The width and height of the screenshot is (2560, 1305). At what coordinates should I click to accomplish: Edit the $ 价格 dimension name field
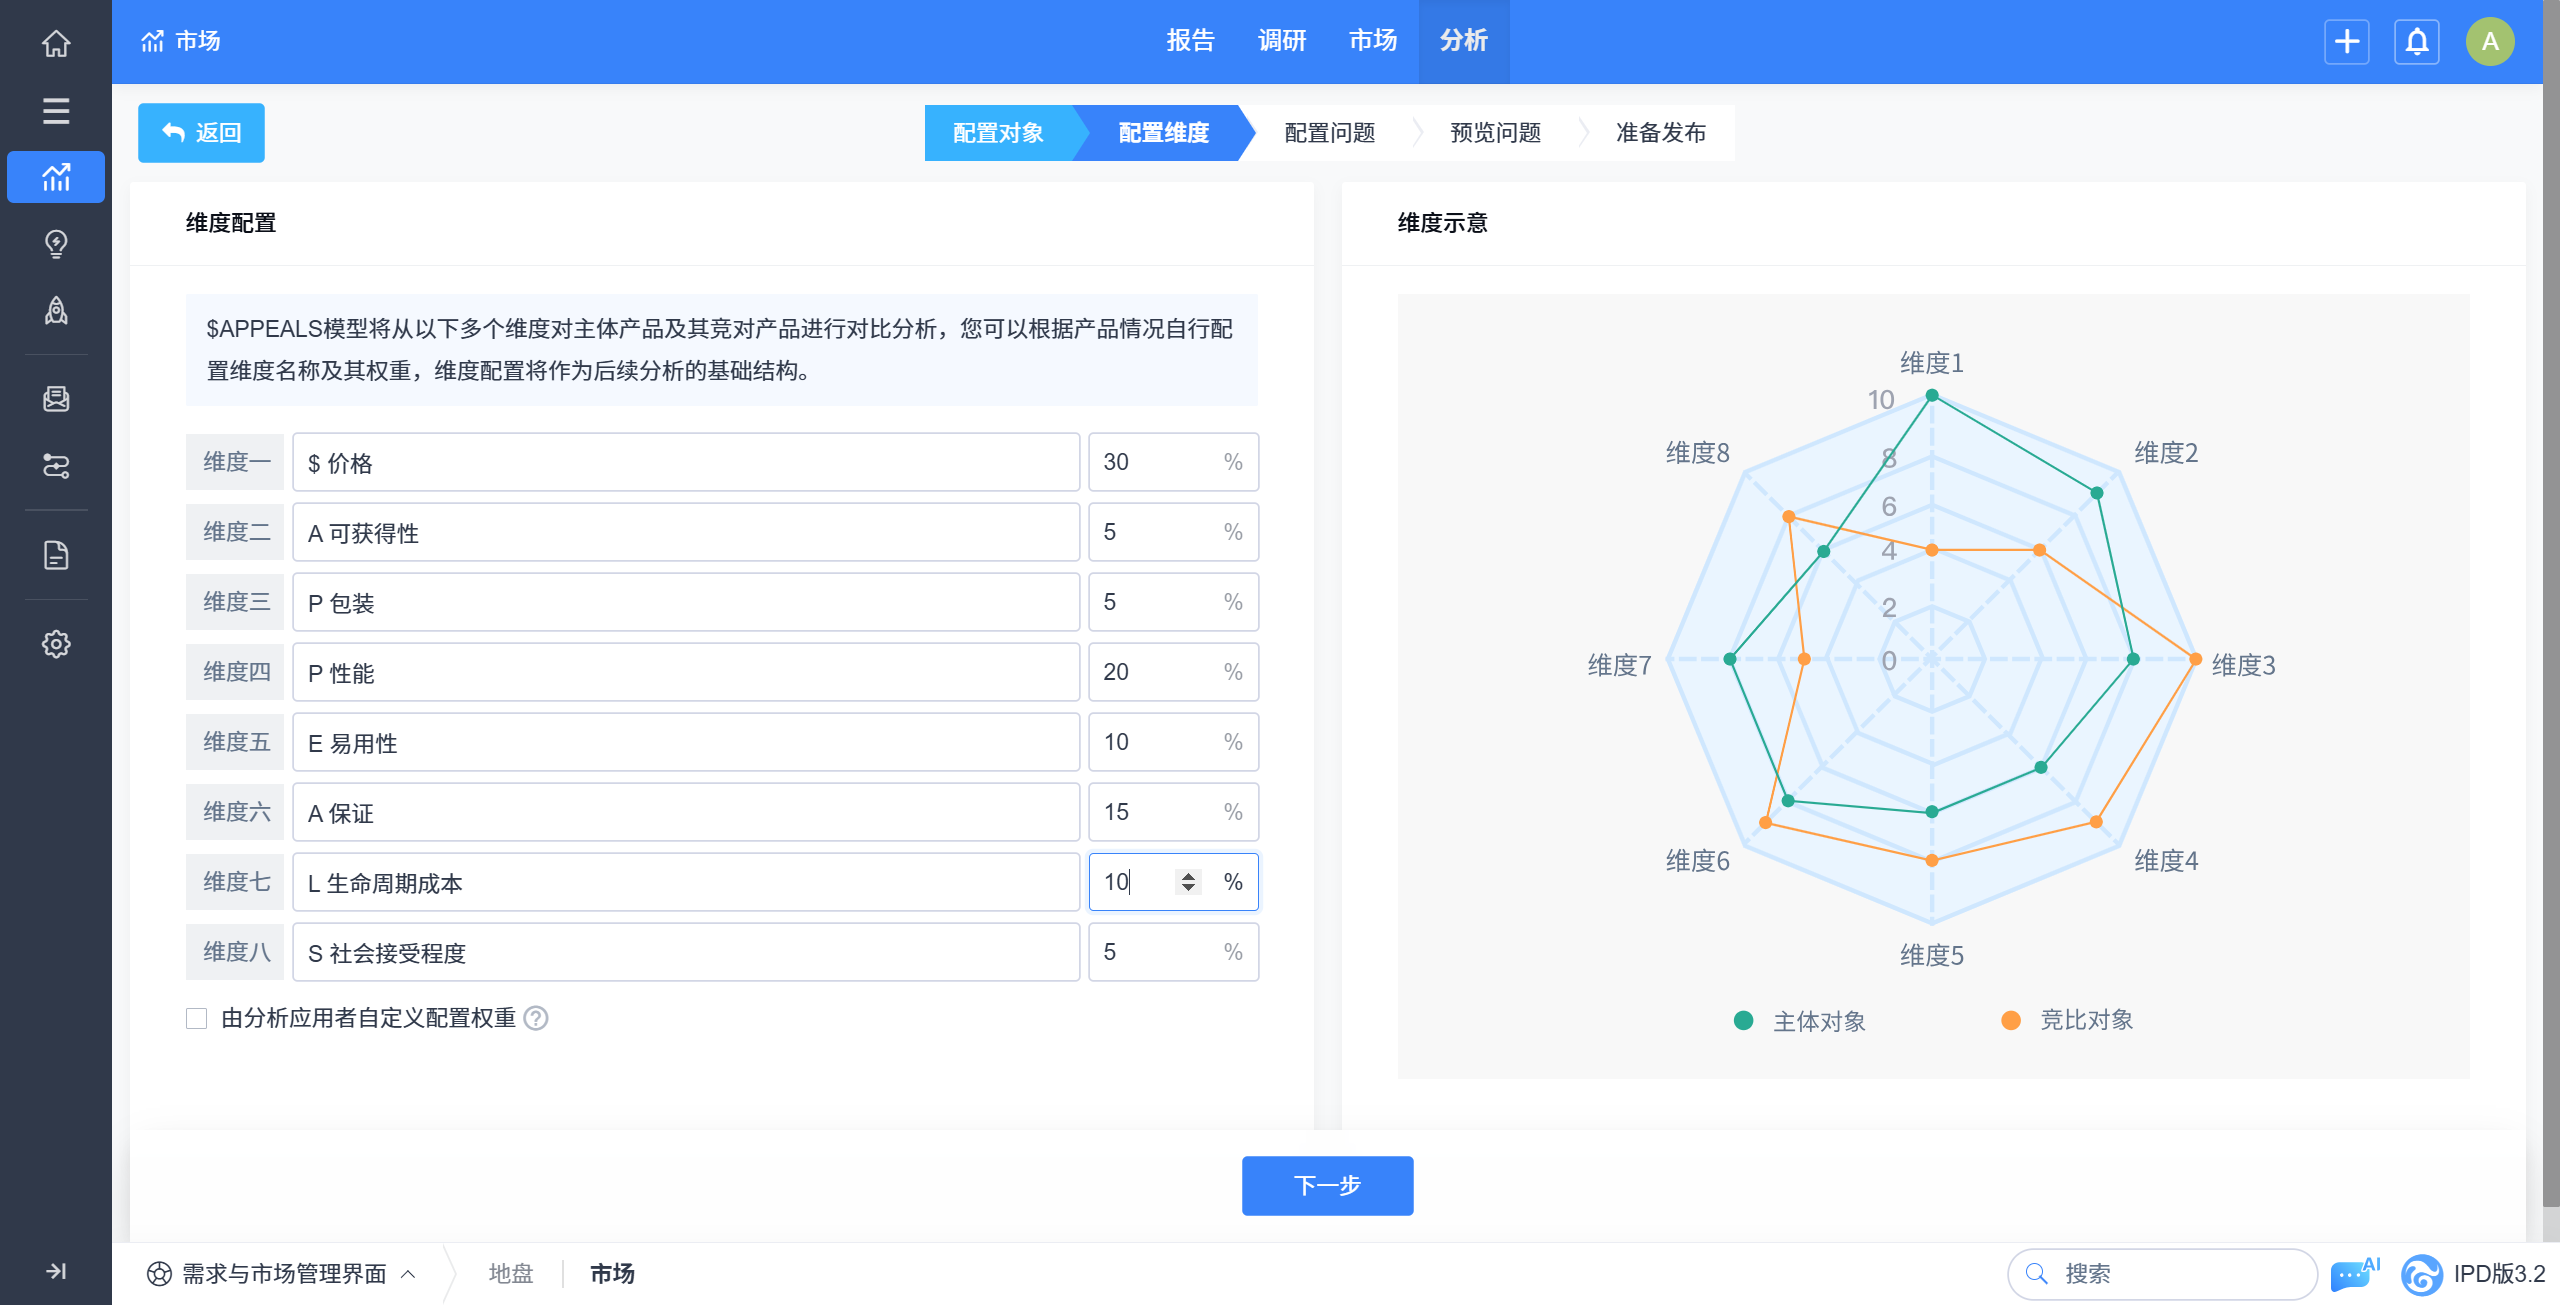(x=686, y=462)
